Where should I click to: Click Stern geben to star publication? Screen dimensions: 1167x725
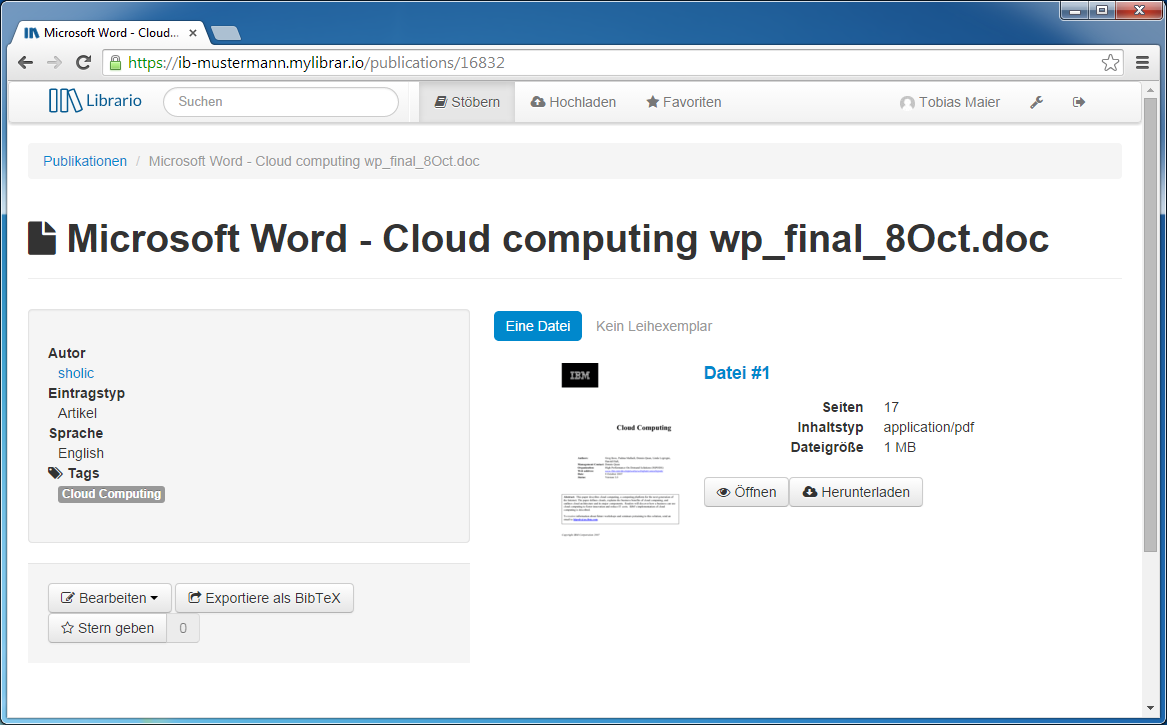point(108,627)
